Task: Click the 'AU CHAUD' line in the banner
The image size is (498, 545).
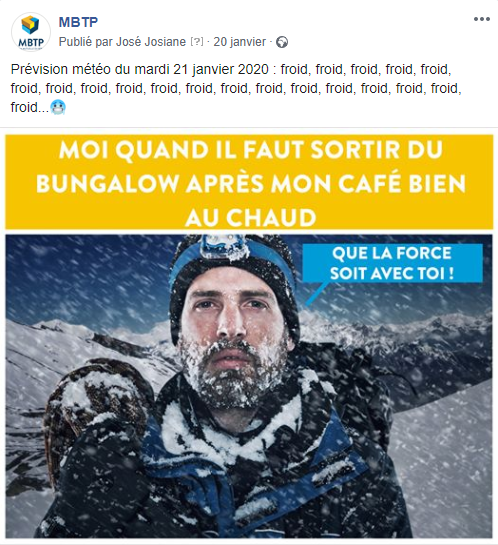Action: (x=251, y=217)
